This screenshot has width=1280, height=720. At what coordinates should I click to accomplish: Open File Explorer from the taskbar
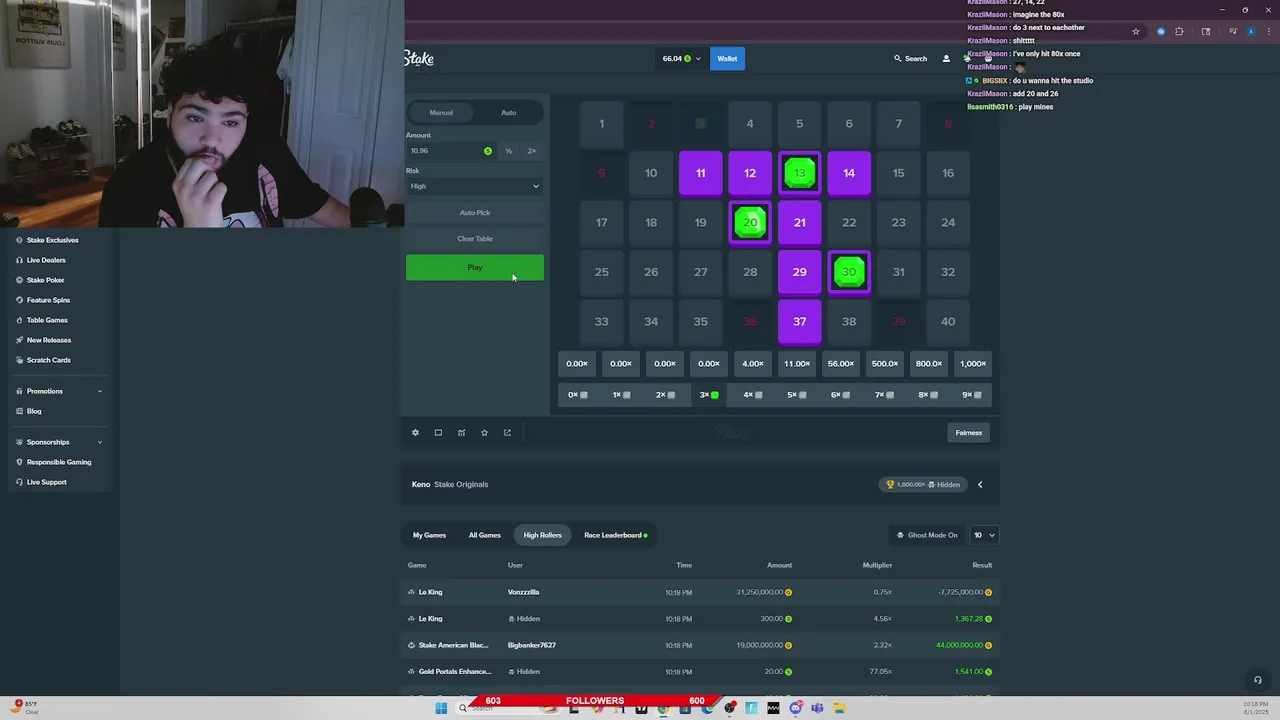[839, 708]
